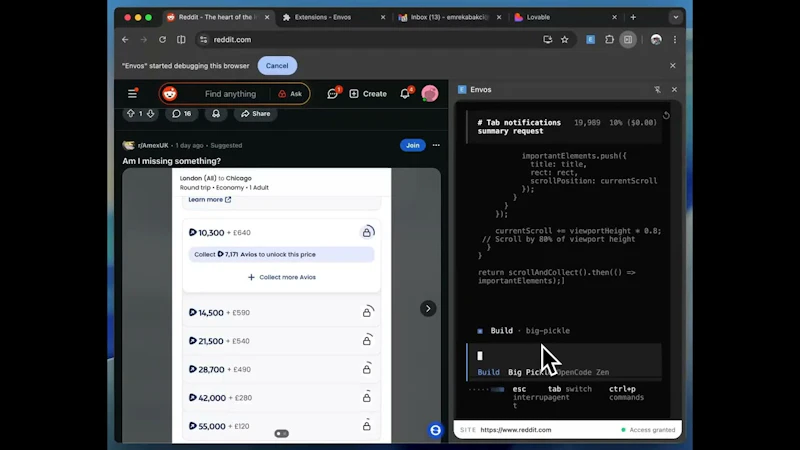Open Chrome three-dot menu
Image resolution: width=800 pixels, height=450 pixels.
point(674,39)
